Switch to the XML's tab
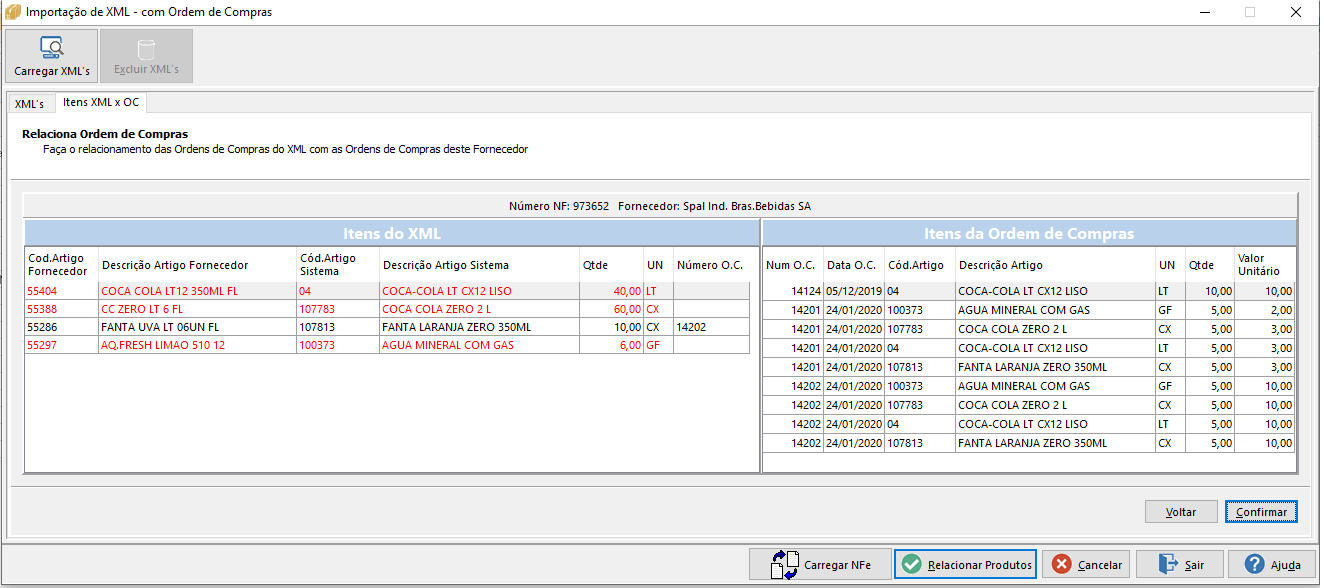Image resolution: width=1324 pixels, height=588 pixels. click(x=29, y=103)
